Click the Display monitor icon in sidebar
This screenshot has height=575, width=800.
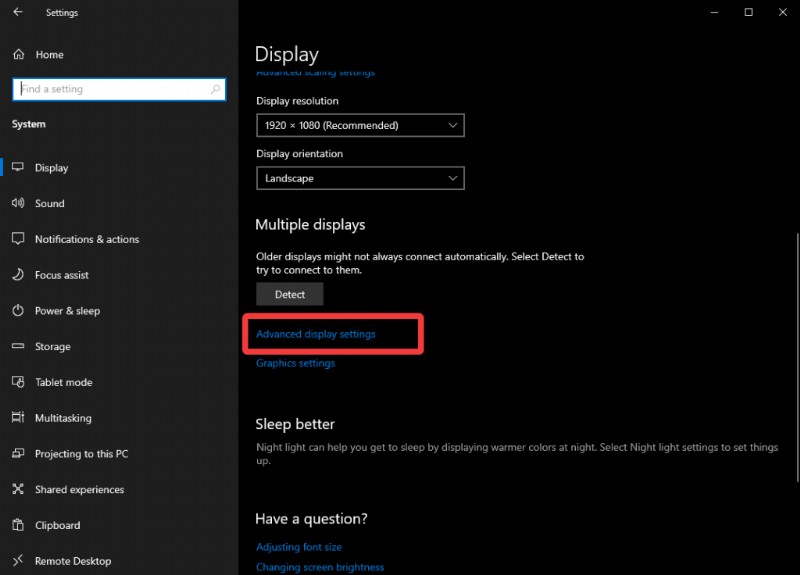pyautogui.click(x=18, y=167)
